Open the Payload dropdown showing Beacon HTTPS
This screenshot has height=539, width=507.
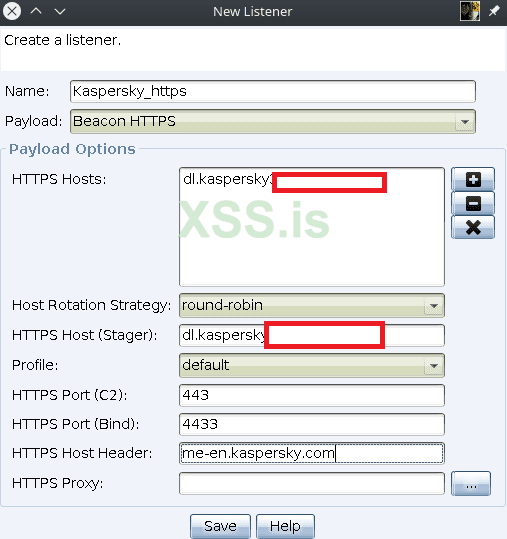[273, 121]
